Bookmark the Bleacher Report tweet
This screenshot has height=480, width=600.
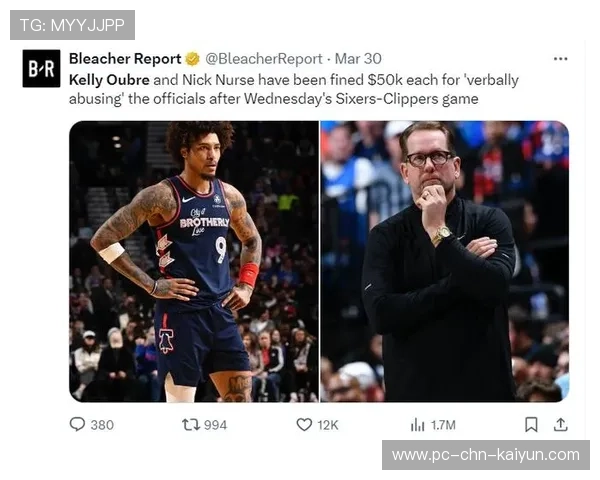tap(531, 424)
